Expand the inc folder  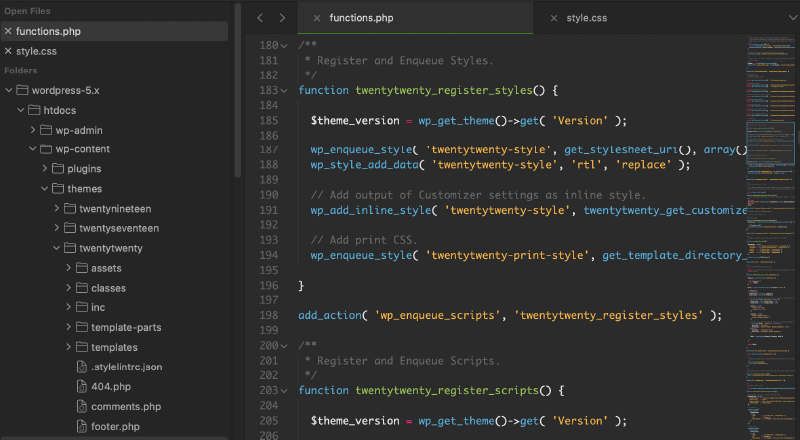click(x=68, y=307)
